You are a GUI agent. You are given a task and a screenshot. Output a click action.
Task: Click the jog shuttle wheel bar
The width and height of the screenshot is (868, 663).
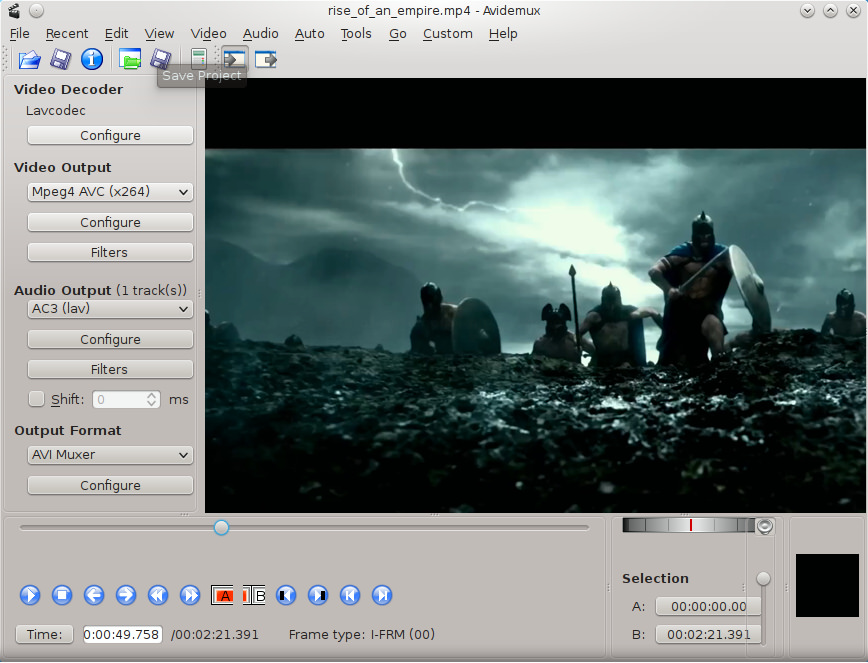pos(689,525)
